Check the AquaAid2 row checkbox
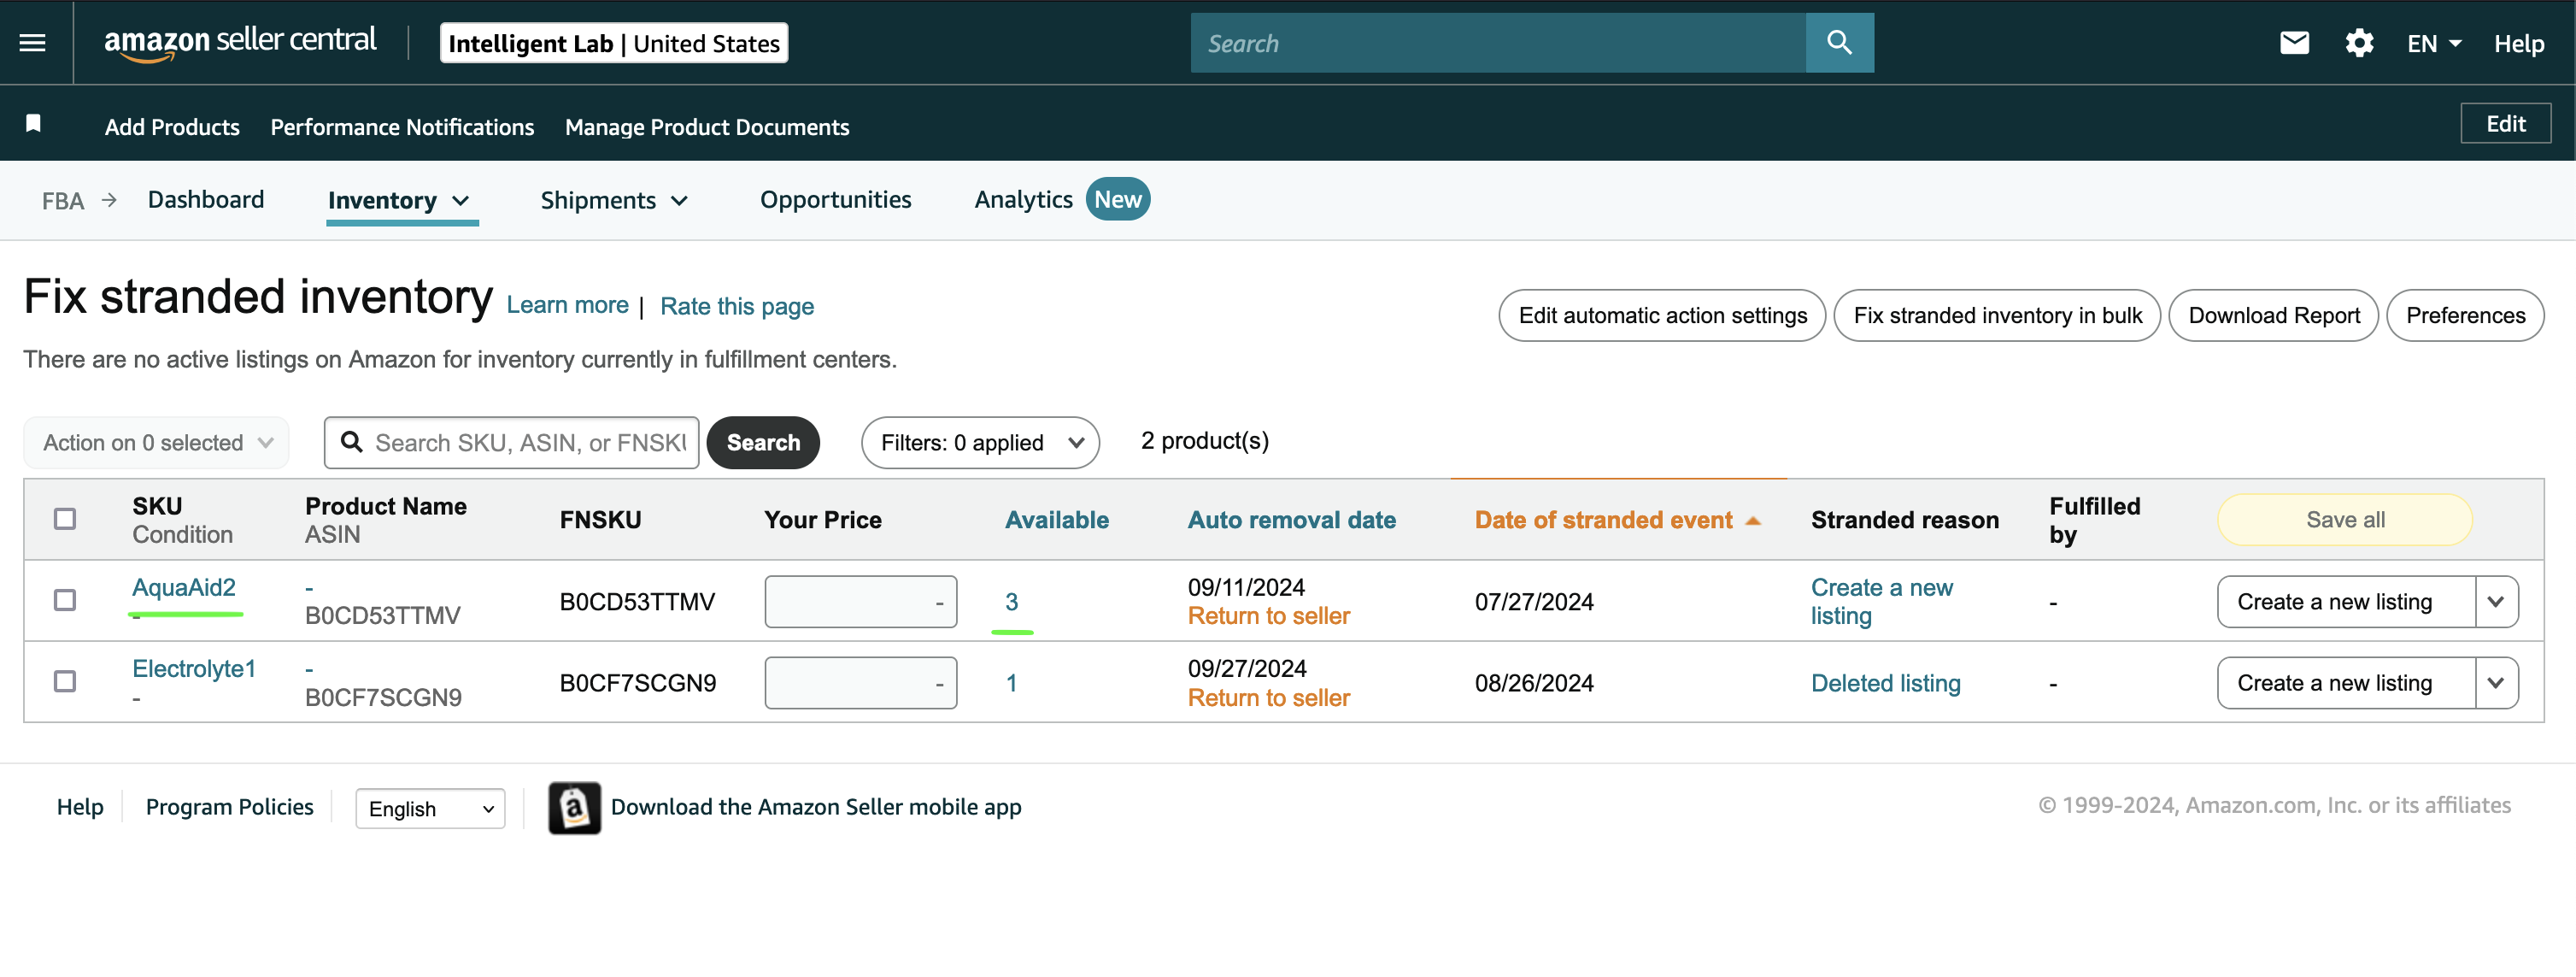2576x977 pixels. [x=65, y=600]
